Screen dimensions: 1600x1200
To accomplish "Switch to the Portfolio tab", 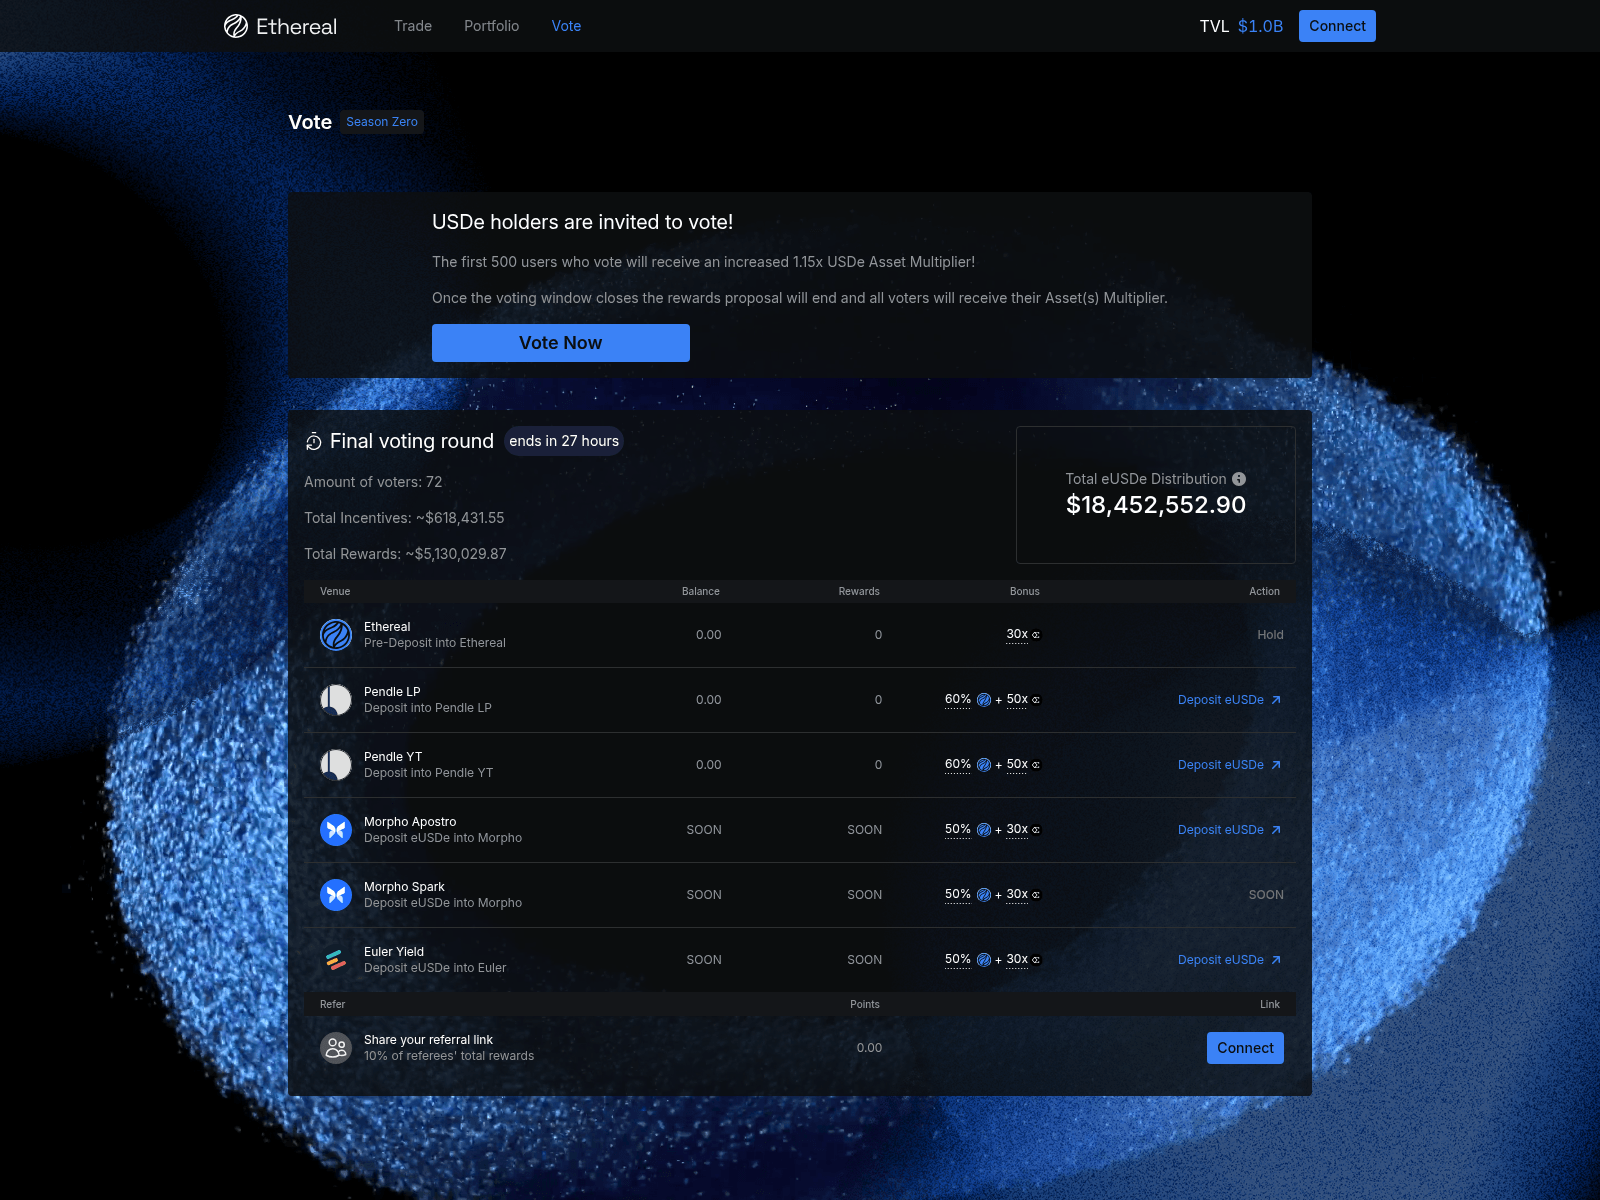I will coord(491,26).
